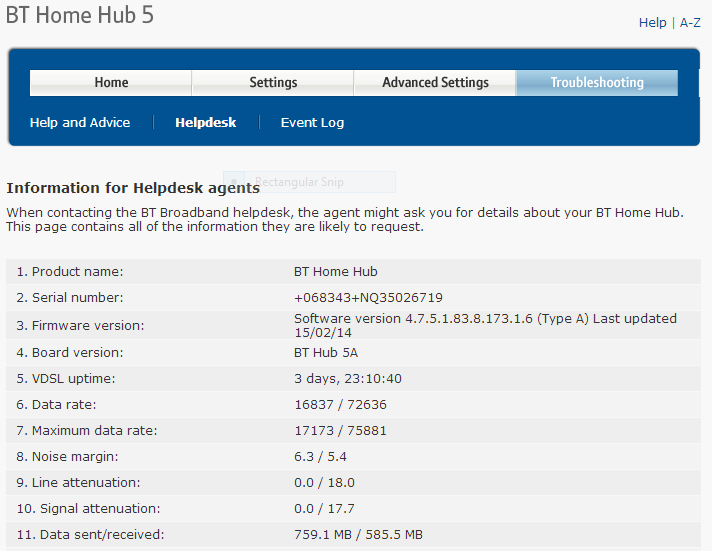Open the Event Log page
This screenshot has width=712, height=551.
[x=312, y=123]
